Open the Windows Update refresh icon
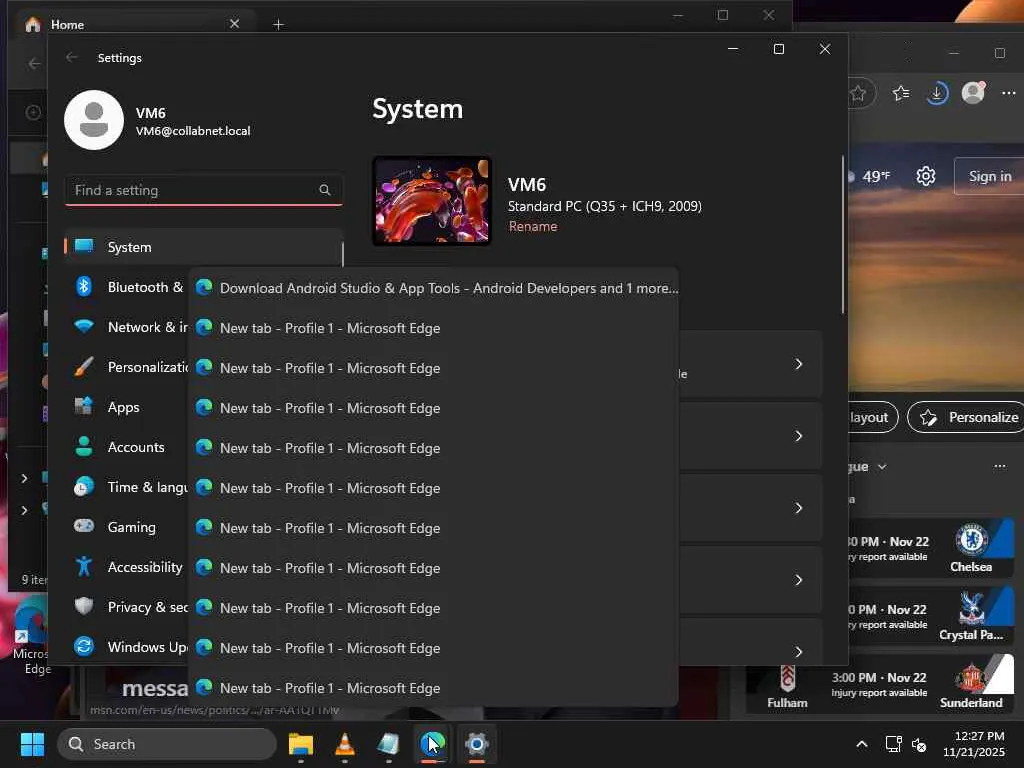This screenshot has width=1024, height=768. point(84,647)
